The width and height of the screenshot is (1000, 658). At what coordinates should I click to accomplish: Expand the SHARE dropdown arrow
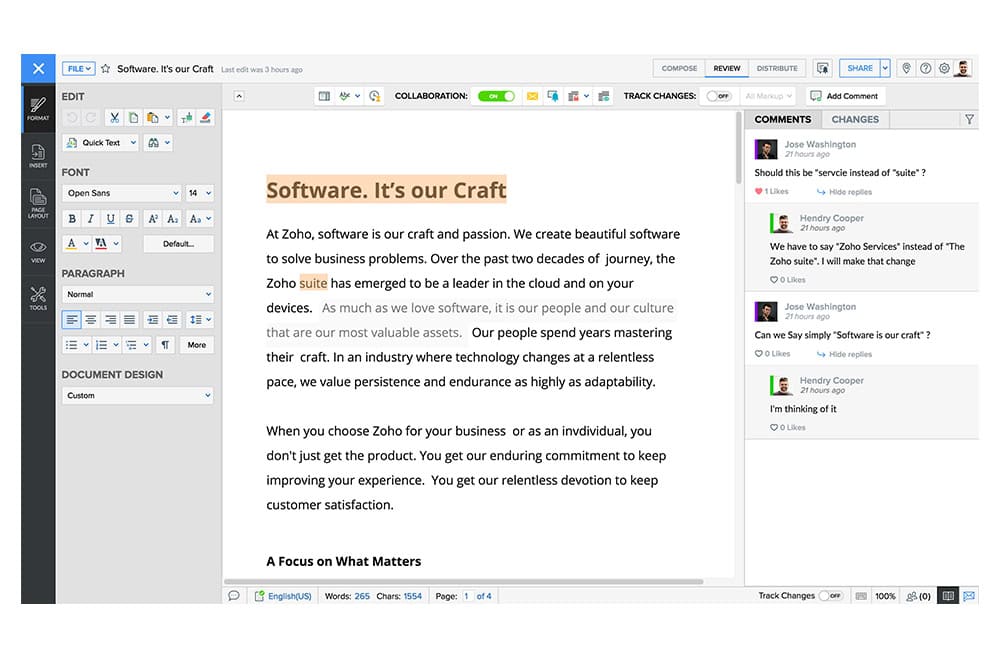(x=885, y=68)
